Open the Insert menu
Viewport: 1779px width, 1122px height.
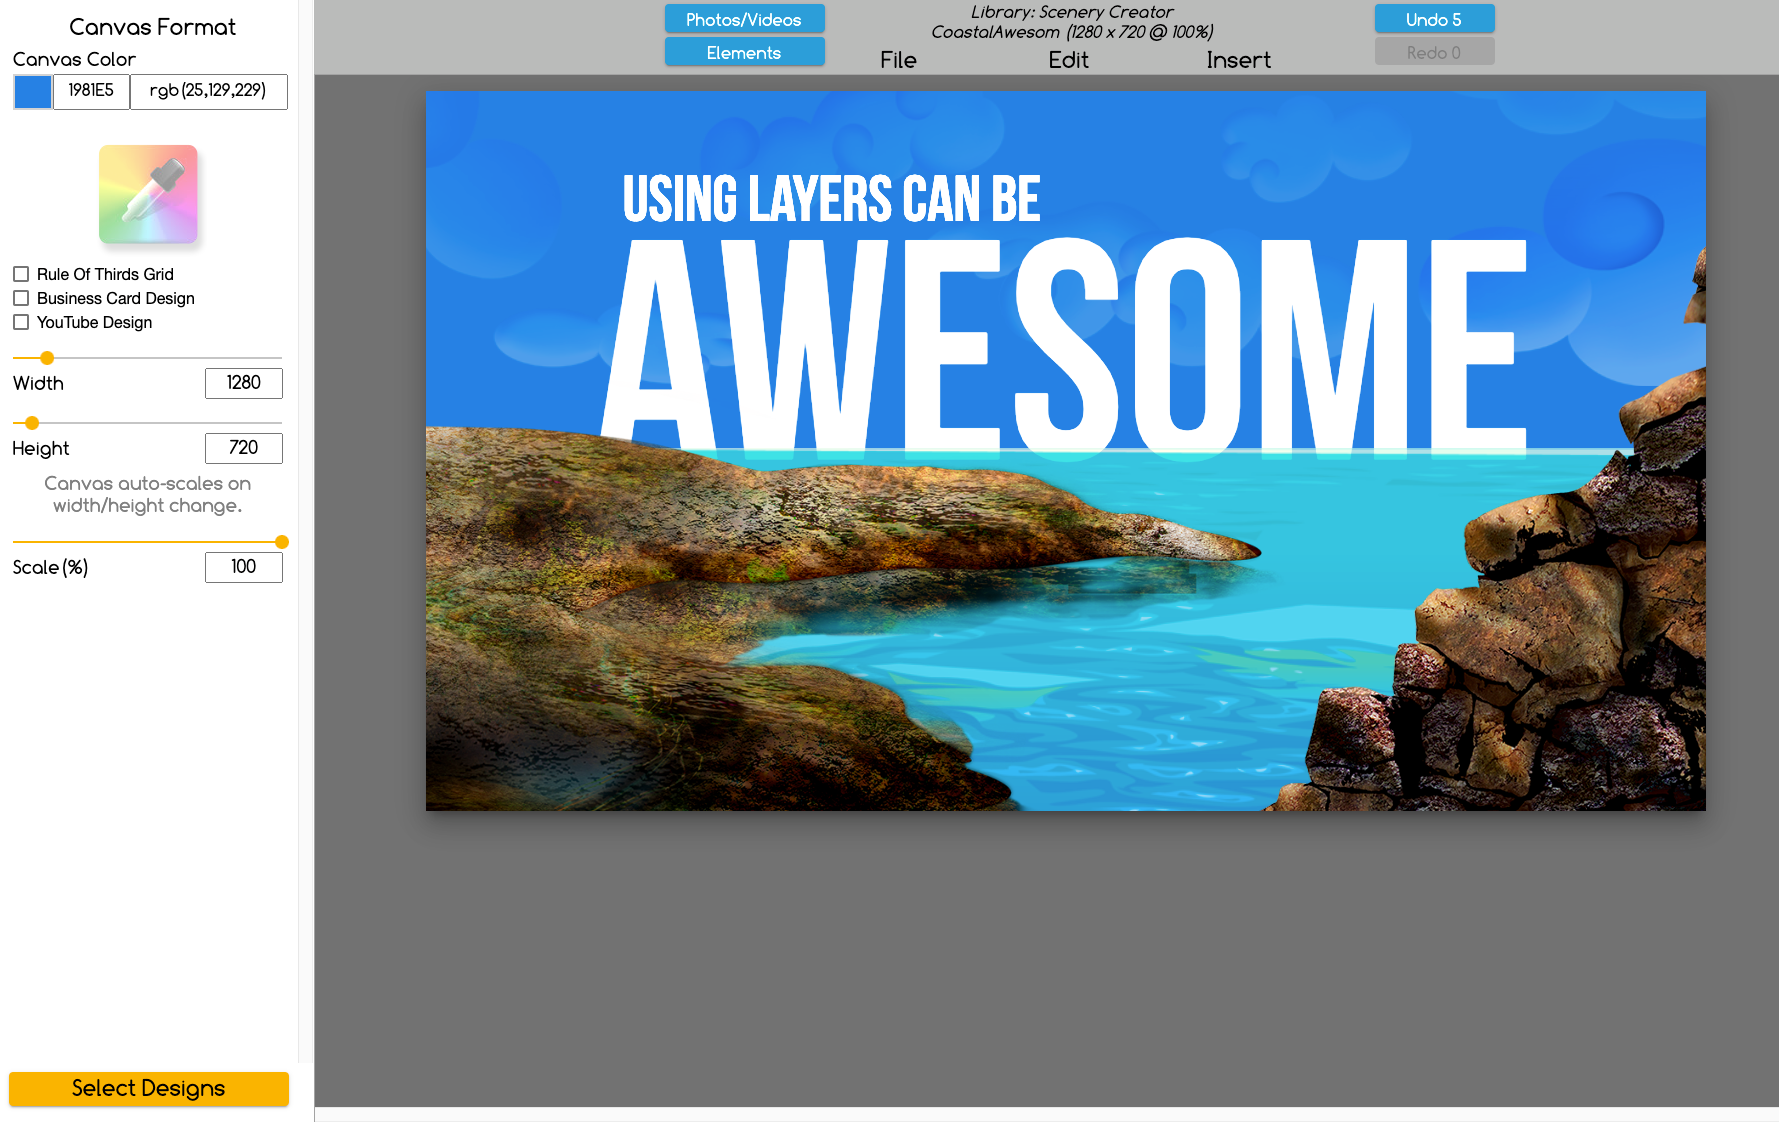[1238, 60]
